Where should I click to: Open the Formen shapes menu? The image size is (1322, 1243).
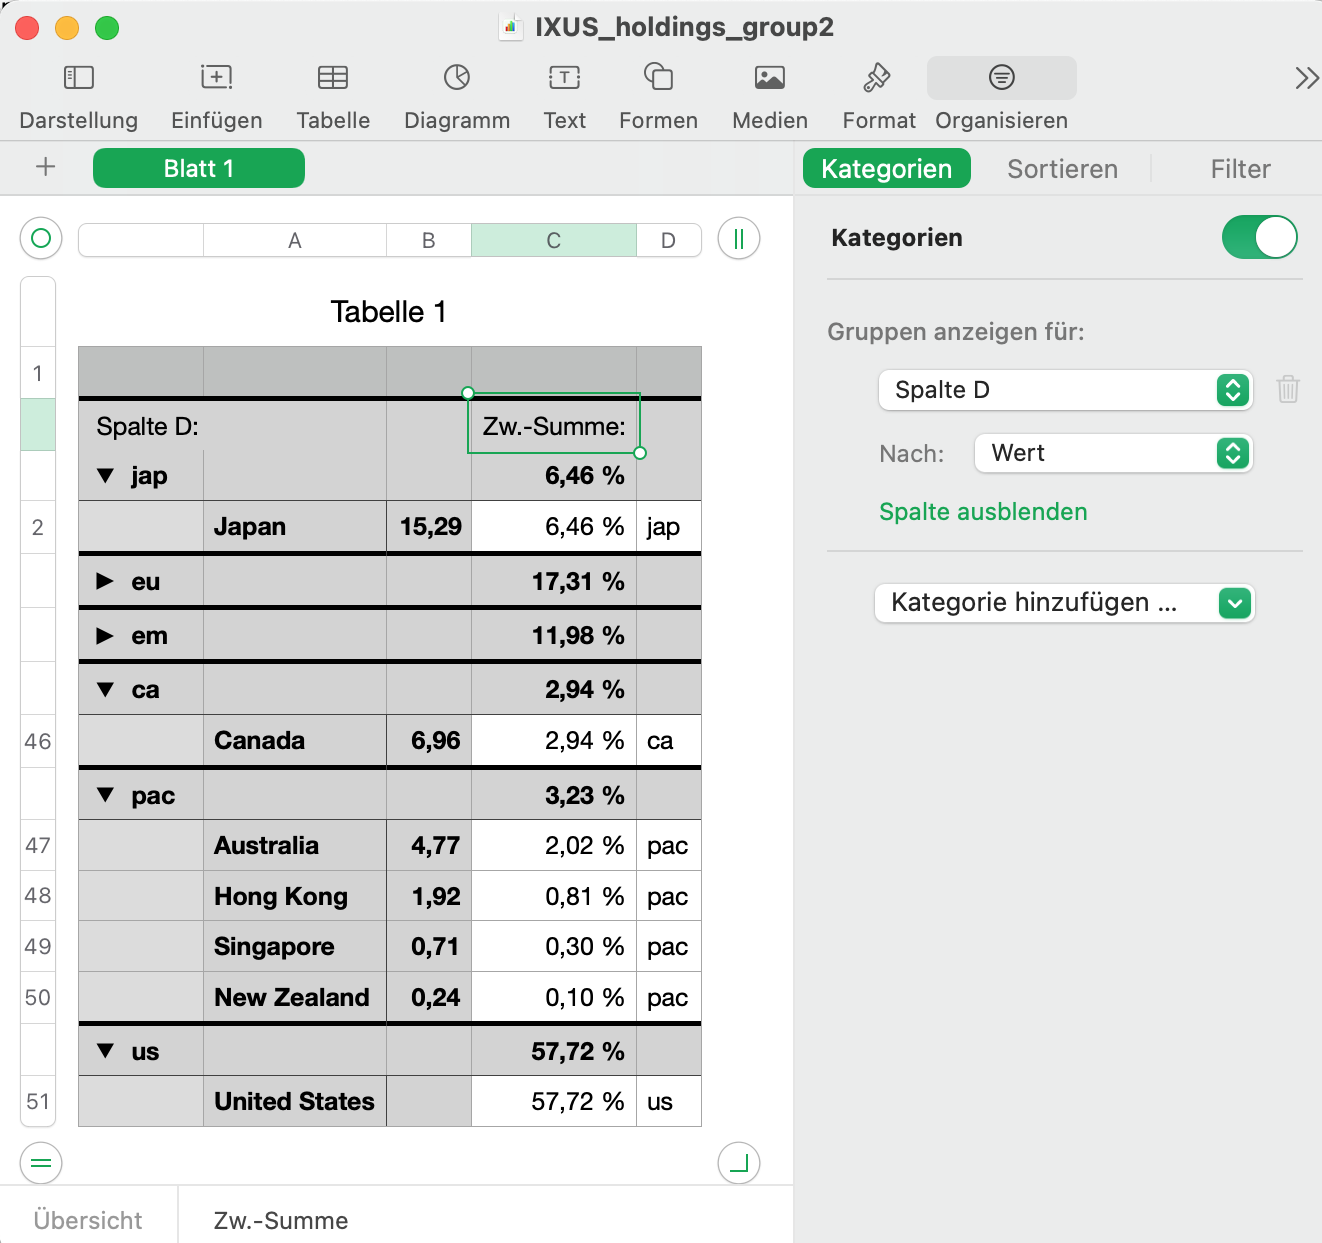tap(658, 77)
